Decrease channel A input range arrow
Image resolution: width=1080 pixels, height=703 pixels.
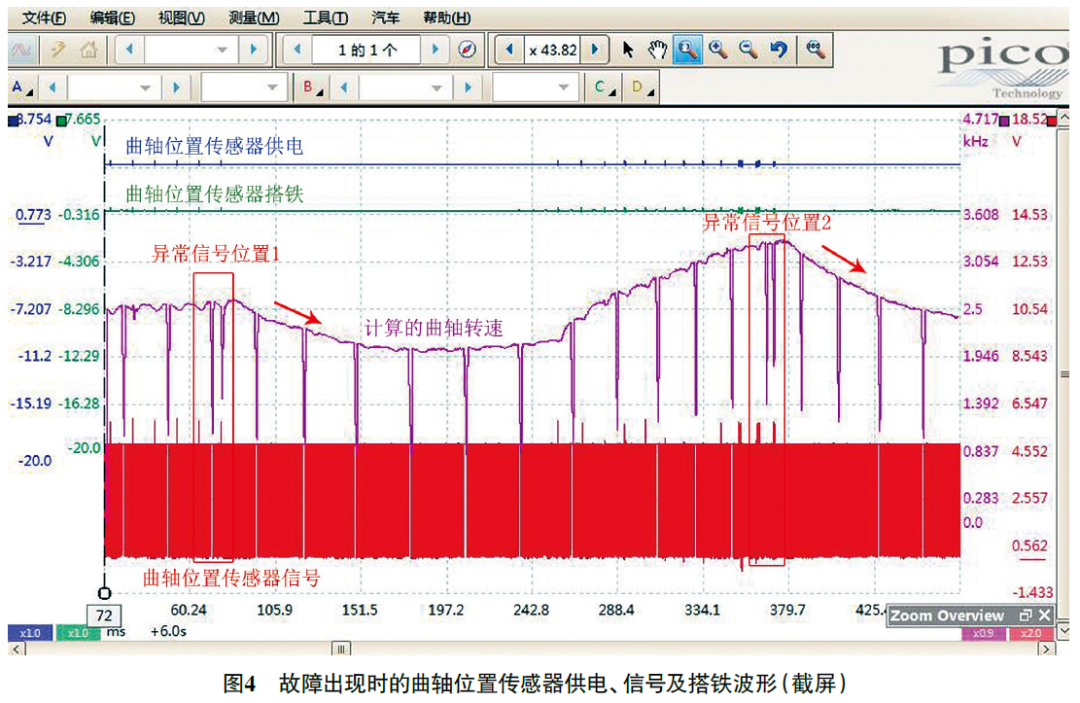point(52,88)
